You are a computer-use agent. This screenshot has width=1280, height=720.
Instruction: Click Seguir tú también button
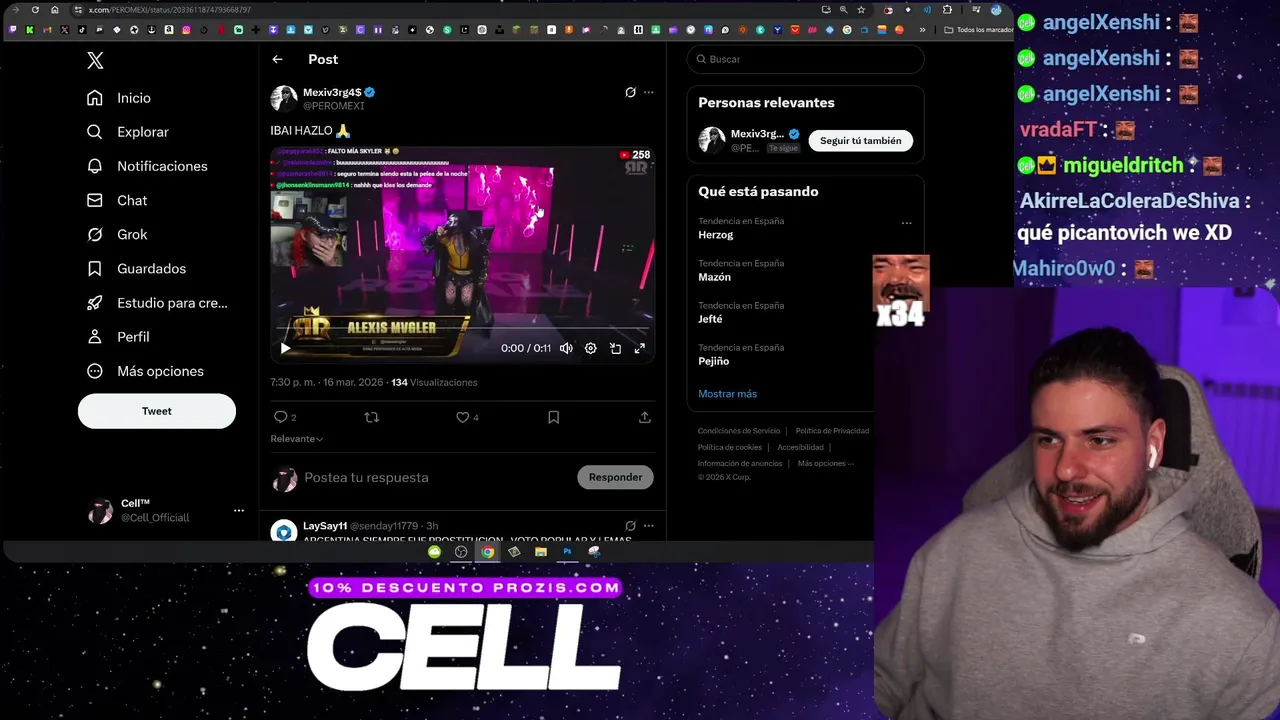[x=860, y=141]
